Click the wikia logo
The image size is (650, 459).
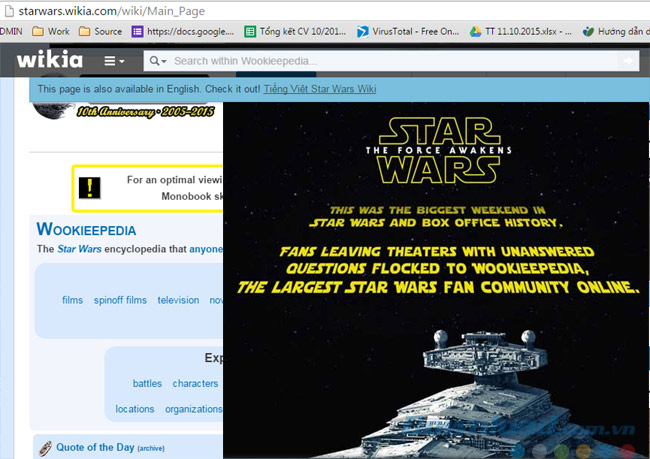(x=50, y=60)
